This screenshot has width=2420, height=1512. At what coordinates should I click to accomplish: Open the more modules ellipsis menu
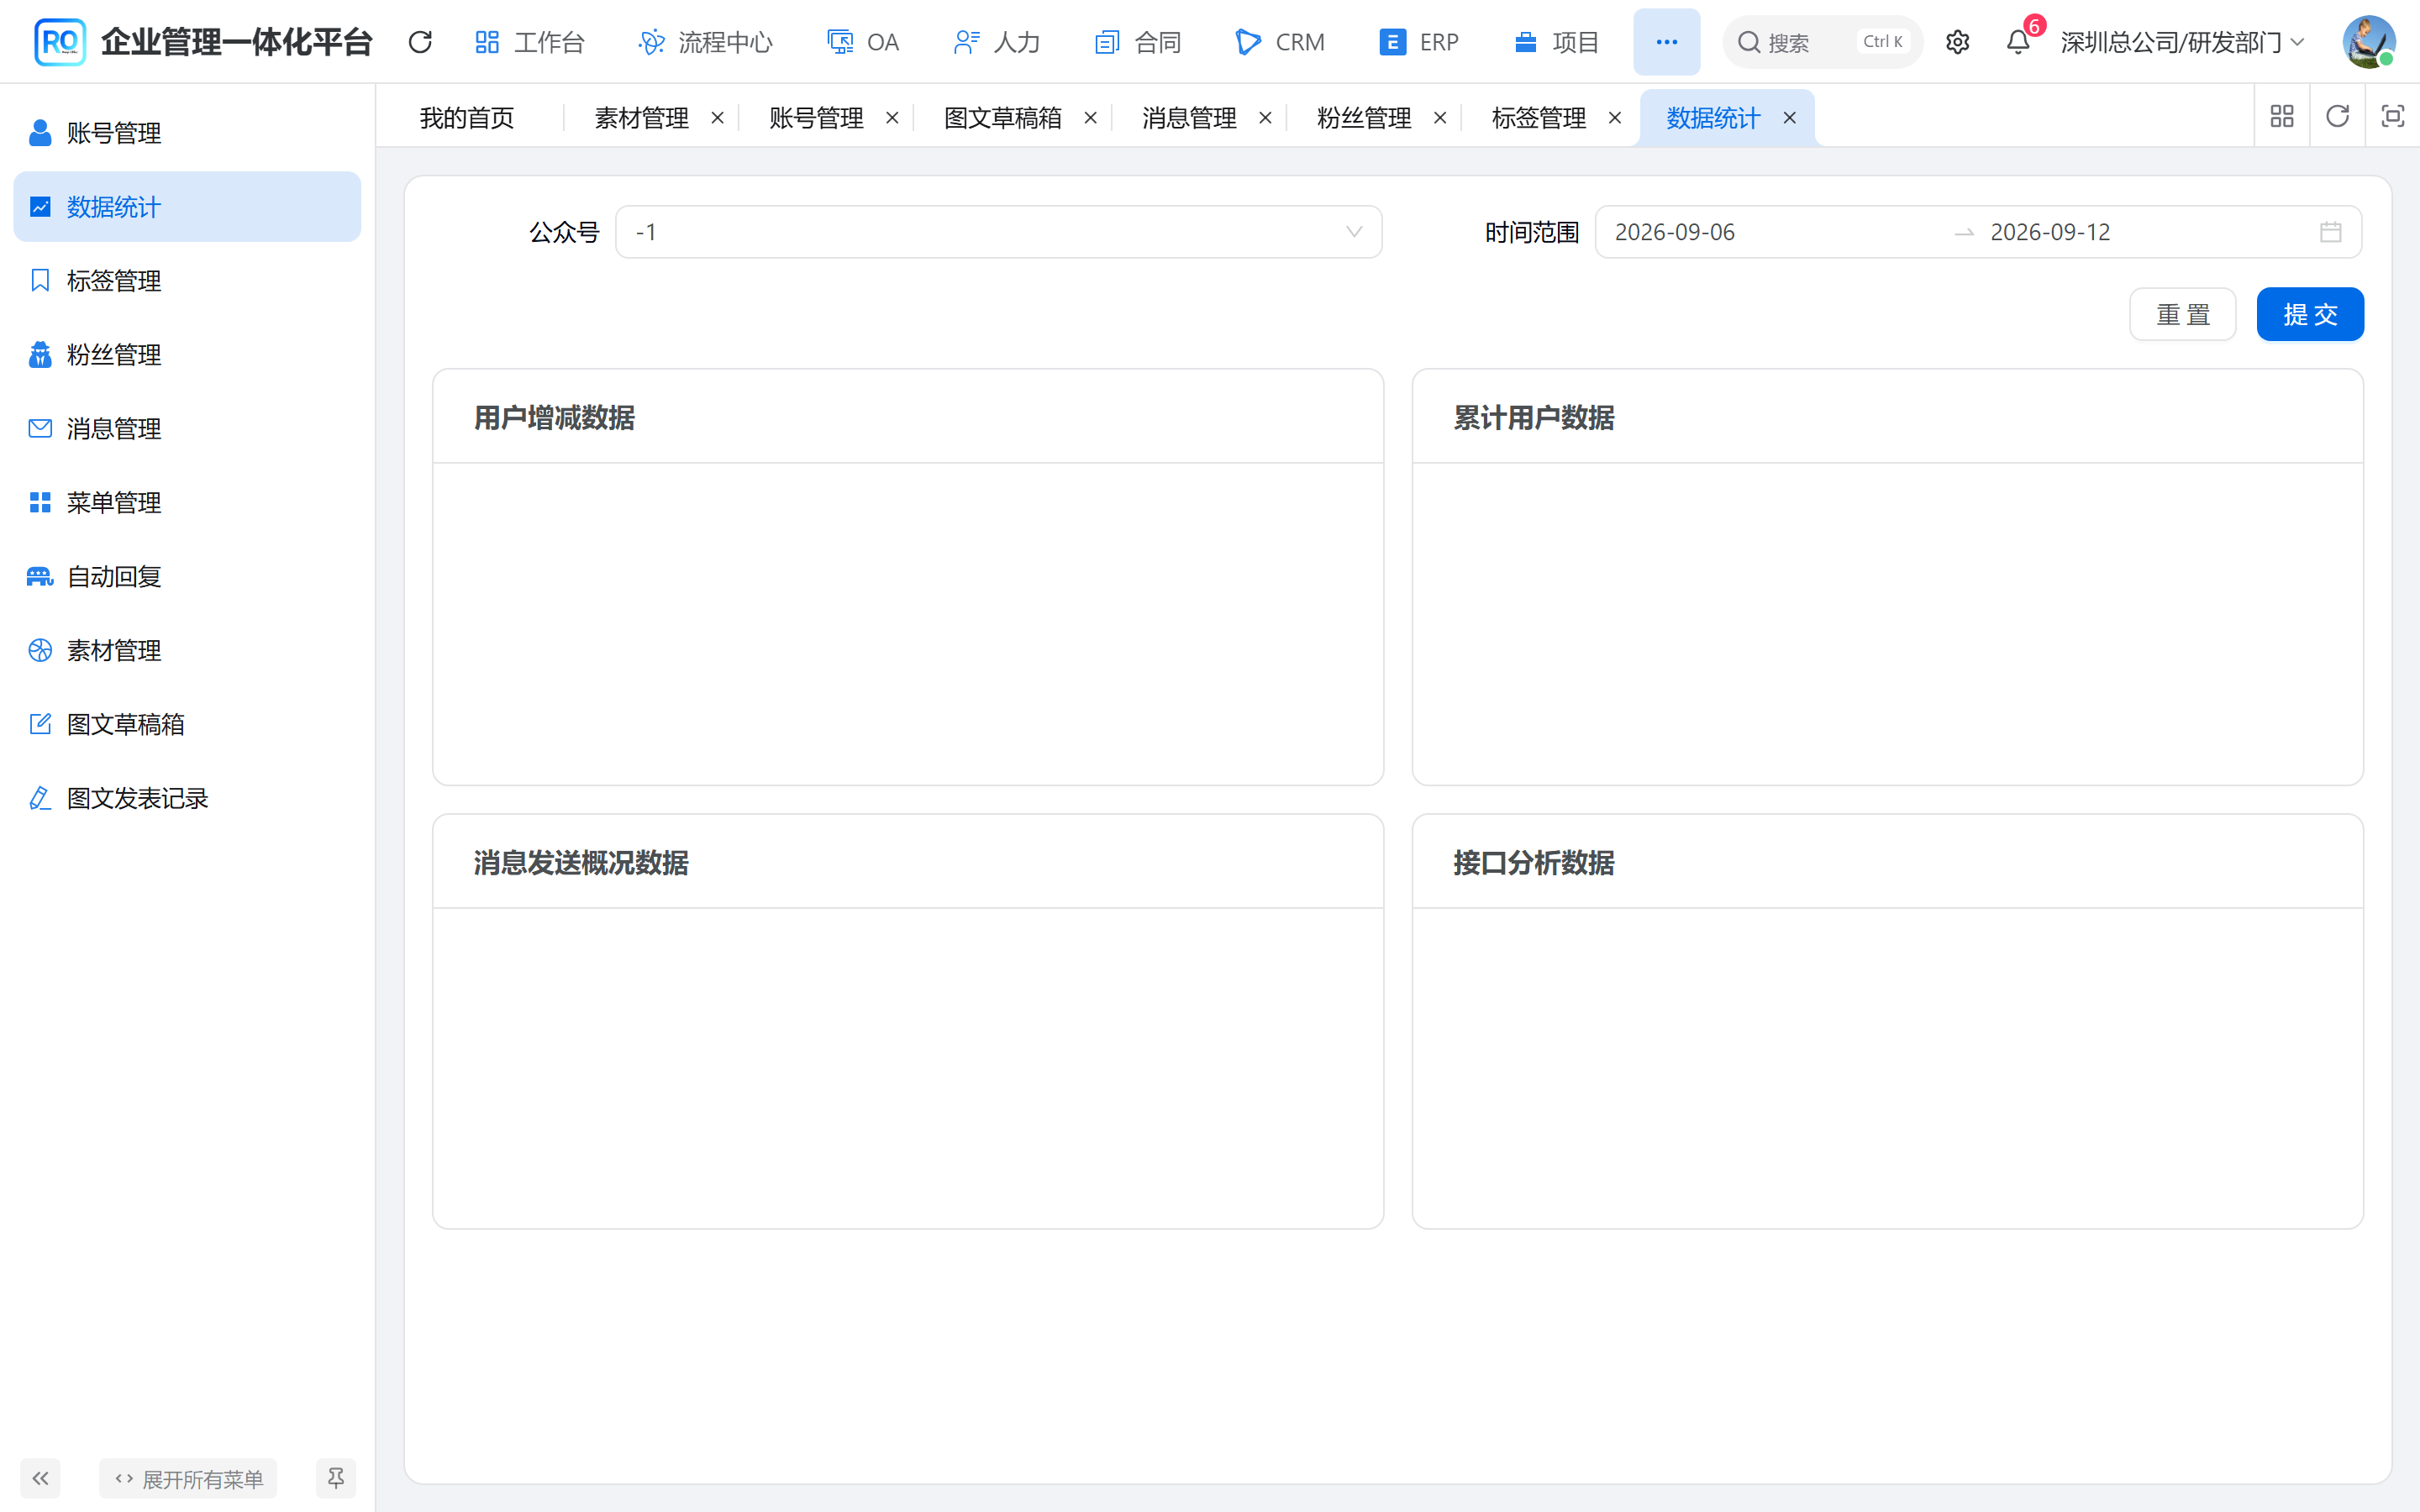point(1666,42)
